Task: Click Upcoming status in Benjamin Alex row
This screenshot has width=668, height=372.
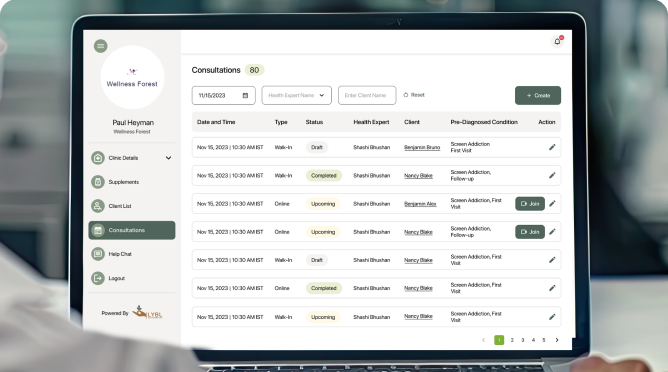Action: click(x=323, y=204)
